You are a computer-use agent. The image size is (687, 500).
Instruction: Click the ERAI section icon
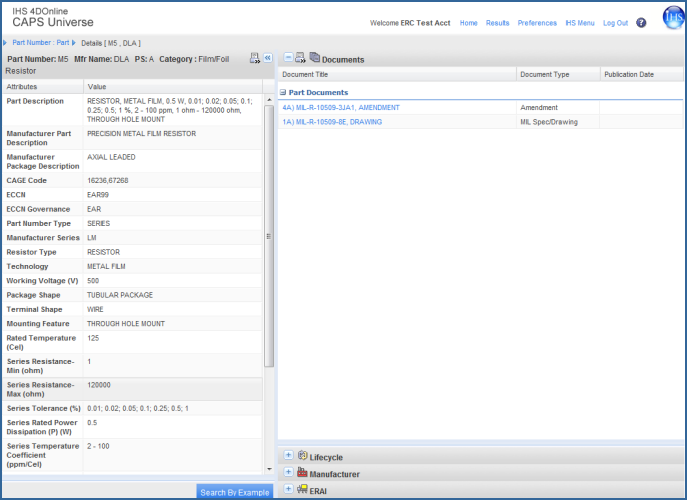(302, 489)
